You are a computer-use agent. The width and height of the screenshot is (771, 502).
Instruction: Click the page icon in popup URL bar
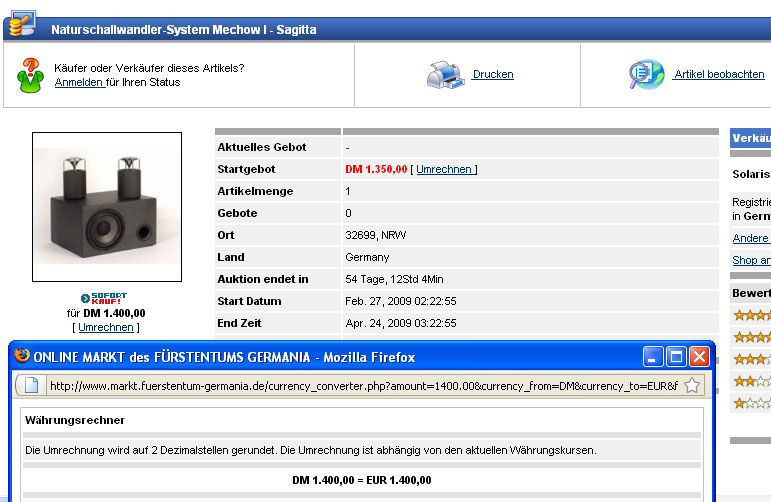31,386
